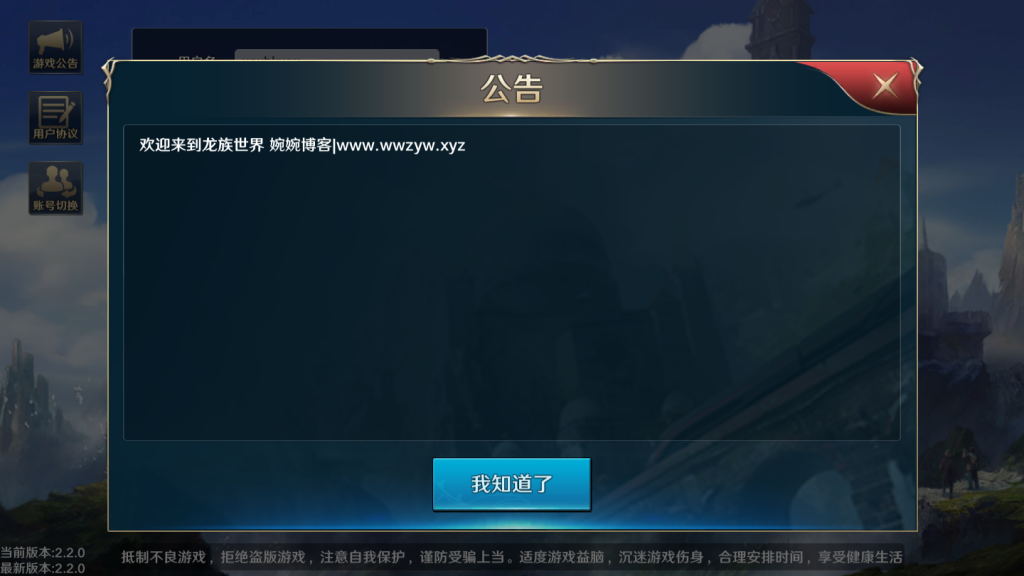Viewport: 1024px width, 576px height.
Task: Click the www.wwzyw.xyz address in the announcement
Action: [x=401, y=145]
